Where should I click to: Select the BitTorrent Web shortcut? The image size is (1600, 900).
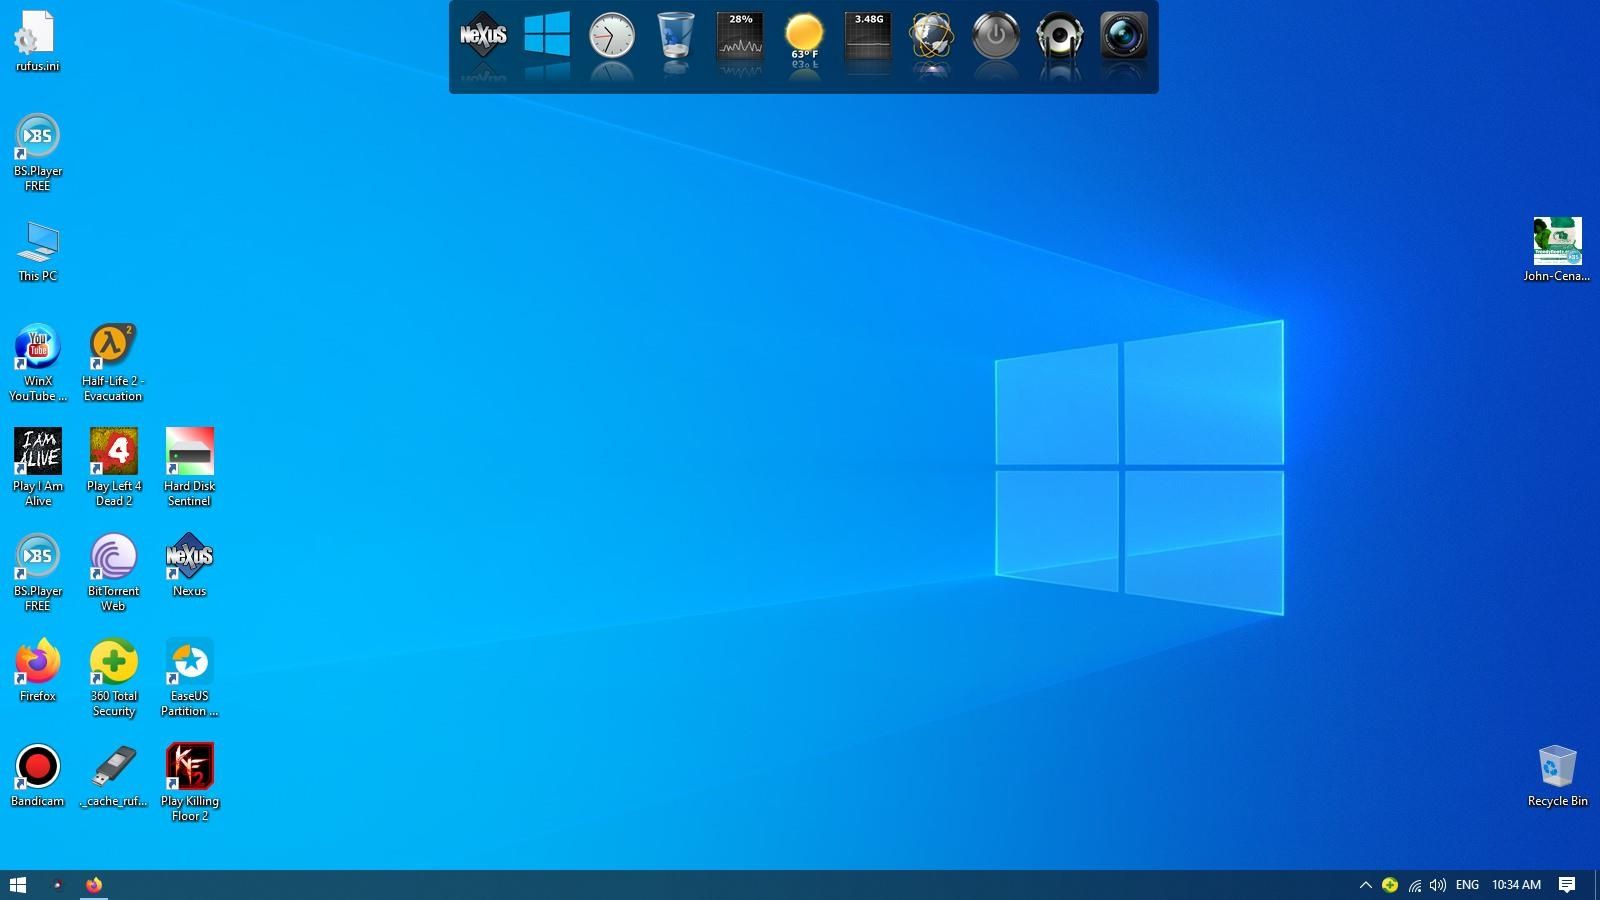(113, 572)
